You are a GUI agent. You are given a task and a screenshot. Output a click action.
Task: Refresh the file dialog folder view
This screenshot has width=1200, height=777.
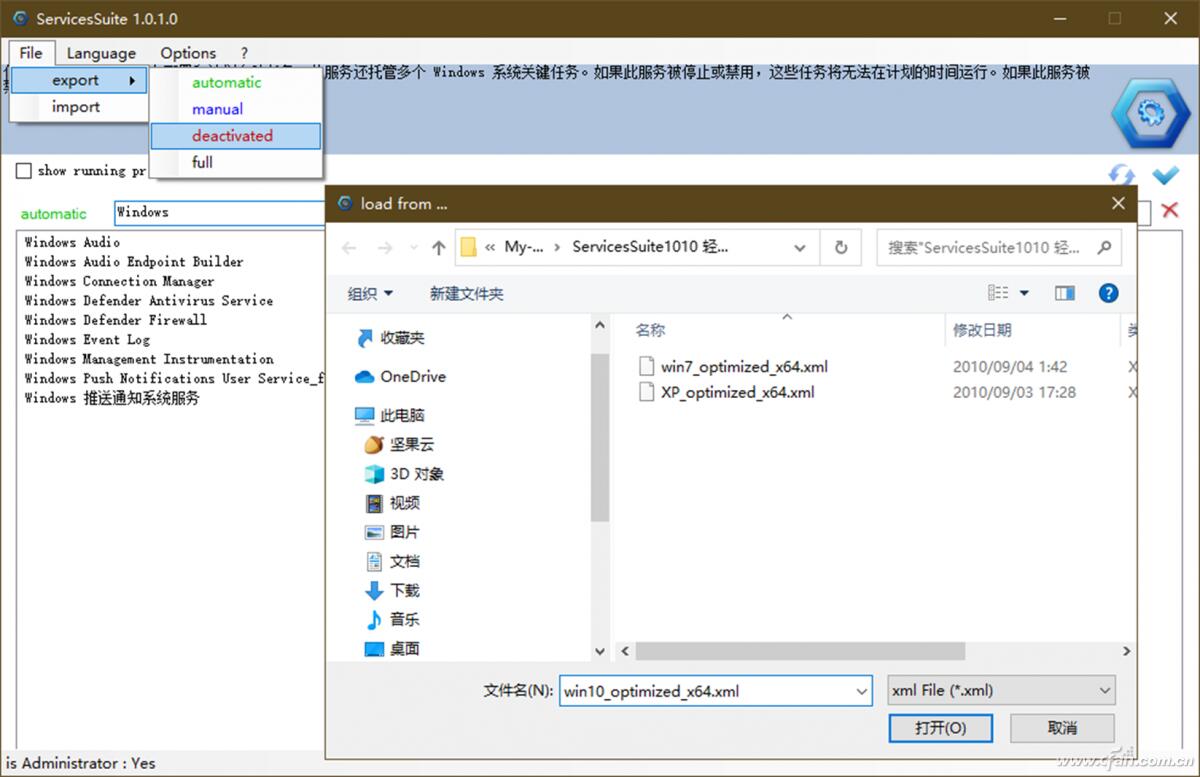[x=841, y=248]
